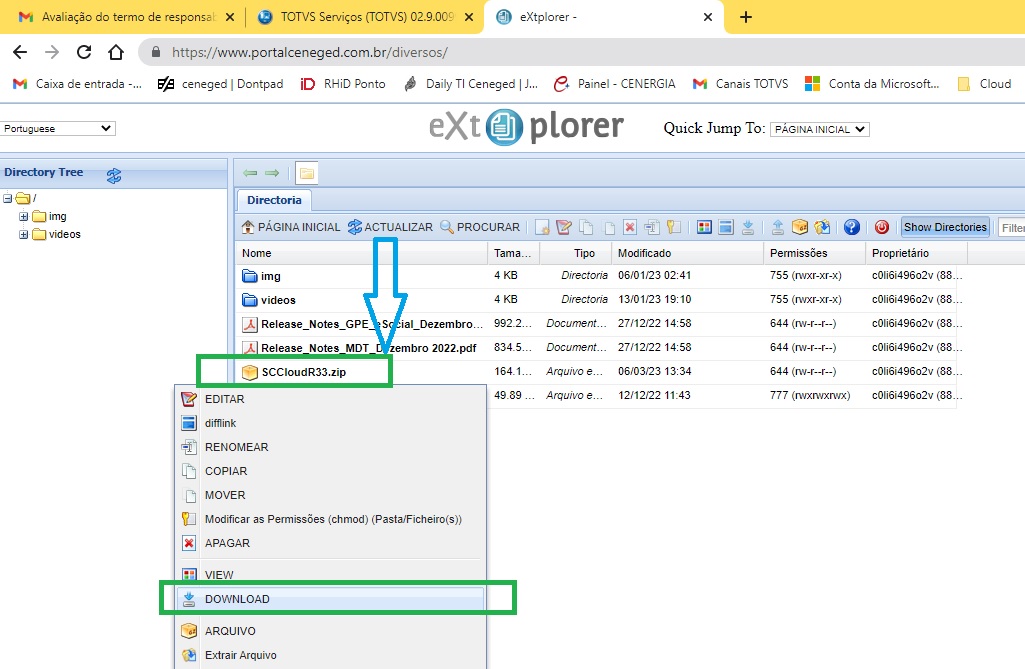Click the chmod key icon in toolbar
The image size is (1025, 669).
(x=673, y=227)
